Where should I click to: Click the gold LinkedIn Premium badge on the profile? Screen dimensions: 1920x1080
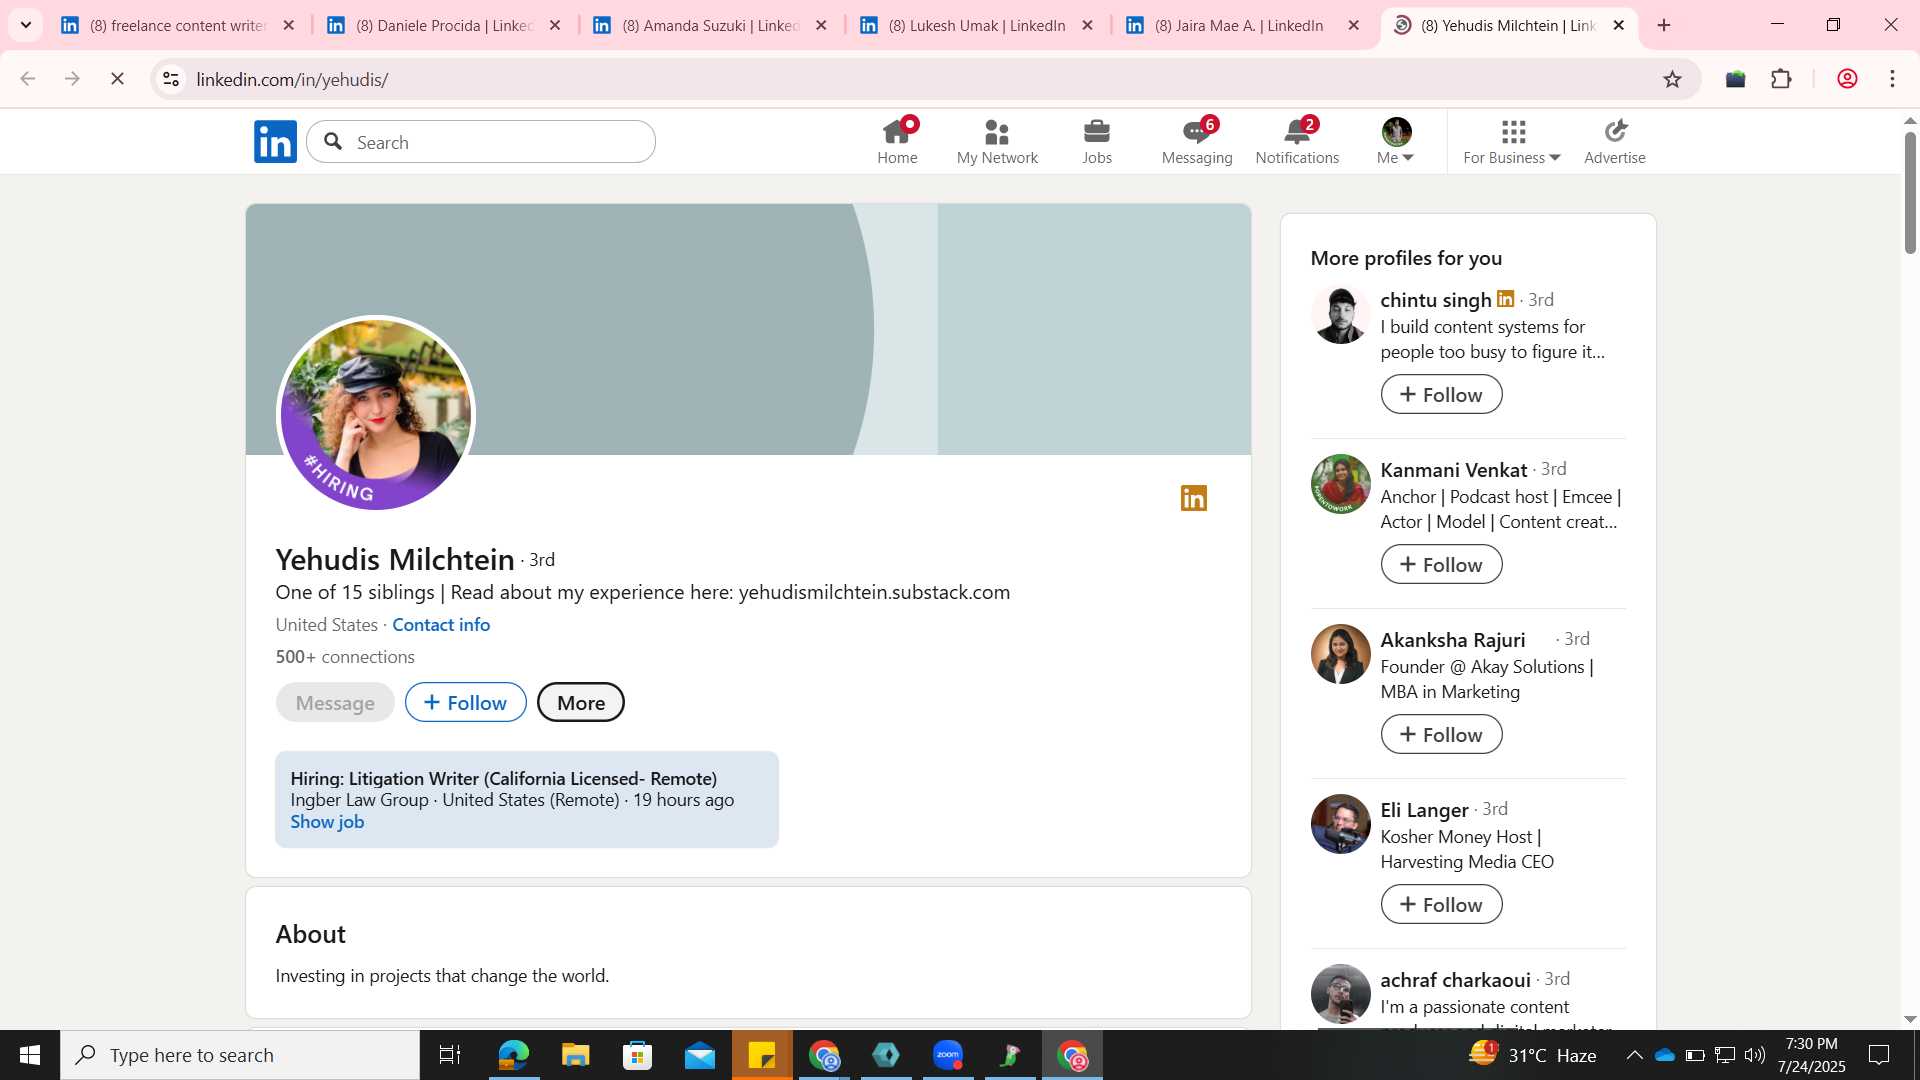tap(1194, 498)
